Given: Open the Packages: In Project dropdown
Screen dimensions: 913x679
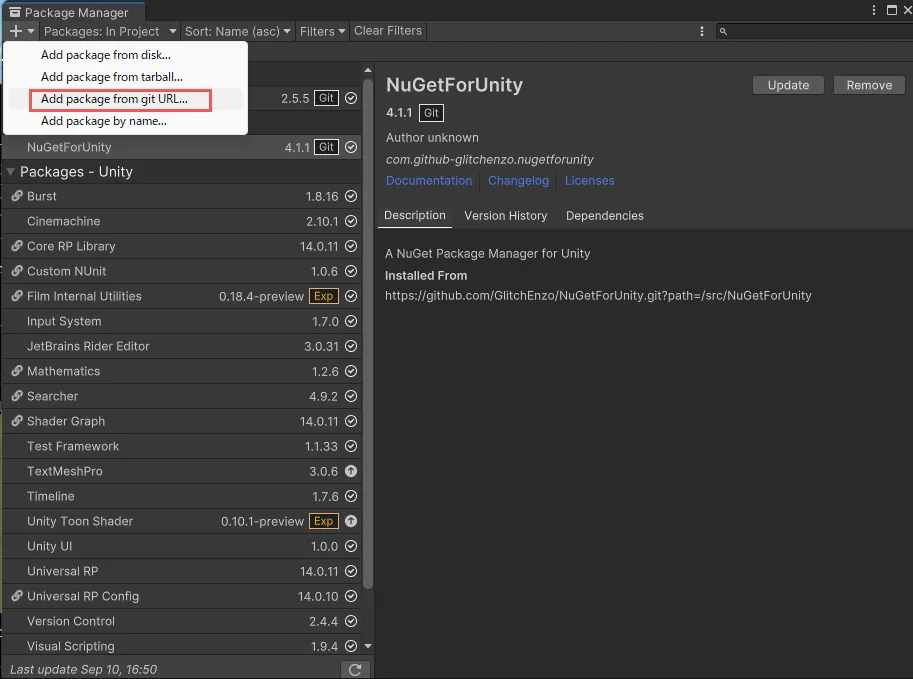Looking at the screenshot, I should coord(109,31).
